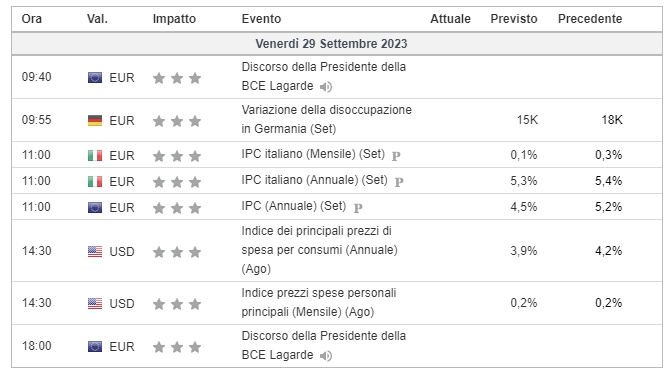The image size is (669, 370).
Task: Click the P icon next to IPC (Annuale) (Set)
Action: coord(358,208)
